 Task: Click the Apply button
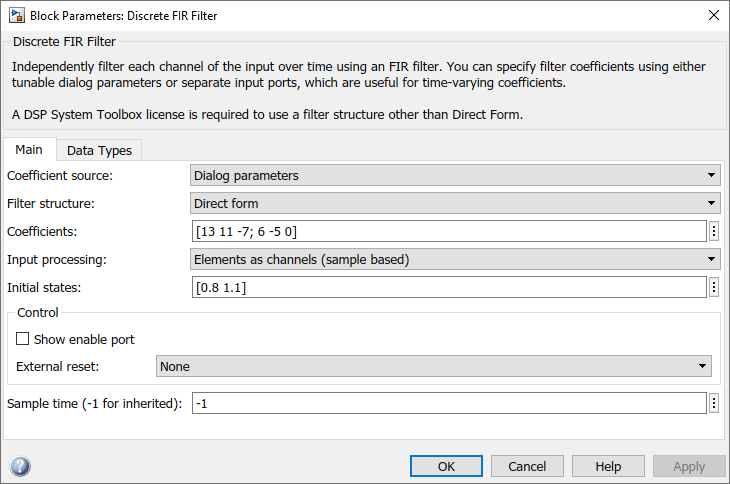coord(689,466)
